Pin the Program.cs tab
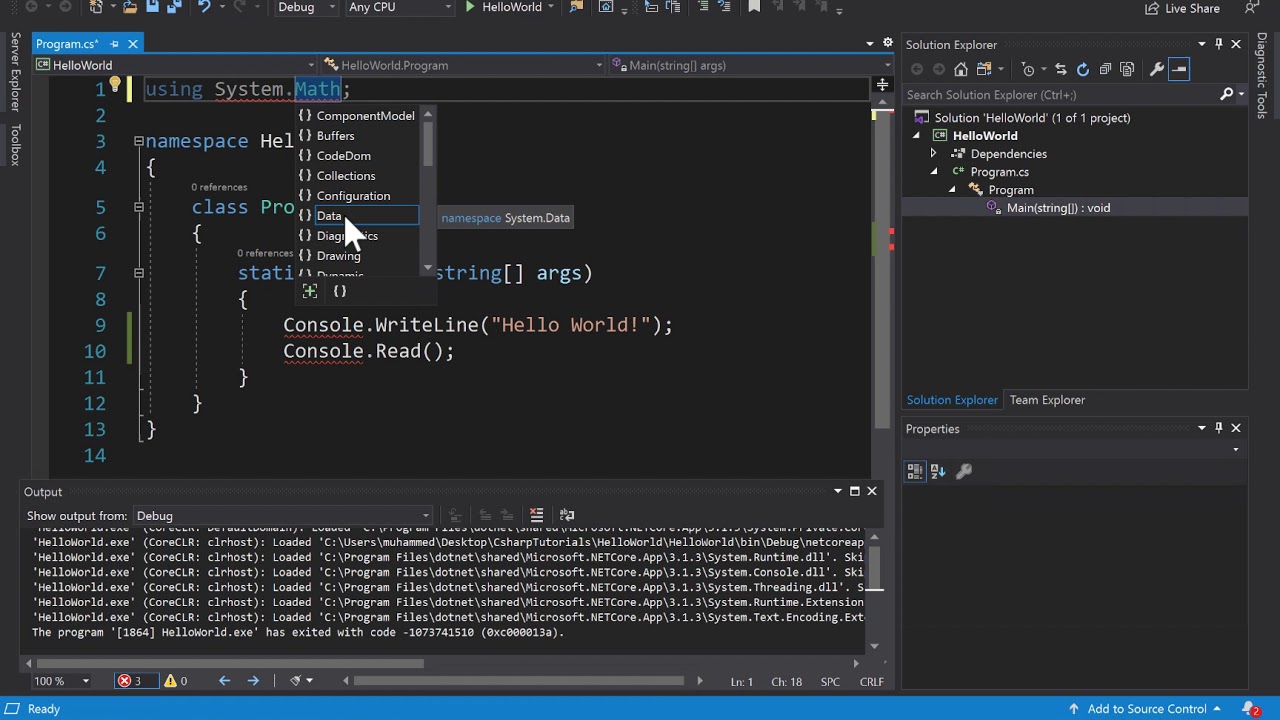1280x720 pixels. [x=114, y=44]
